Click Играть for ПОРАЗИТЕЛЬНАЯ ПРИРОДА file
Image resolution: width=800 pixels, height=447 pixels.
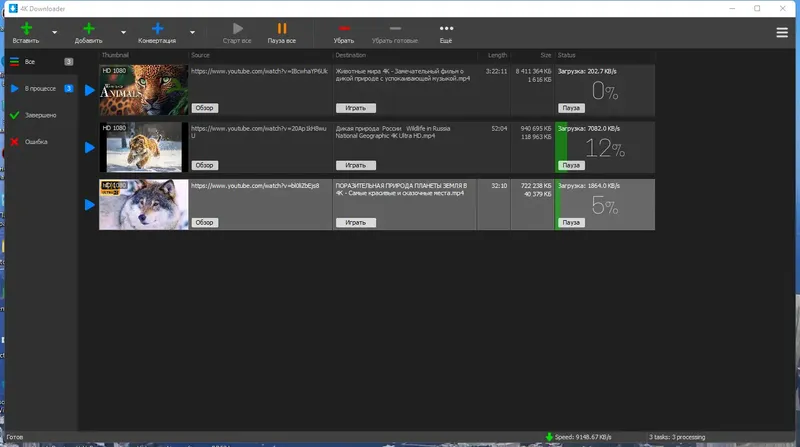coord(356,222)
